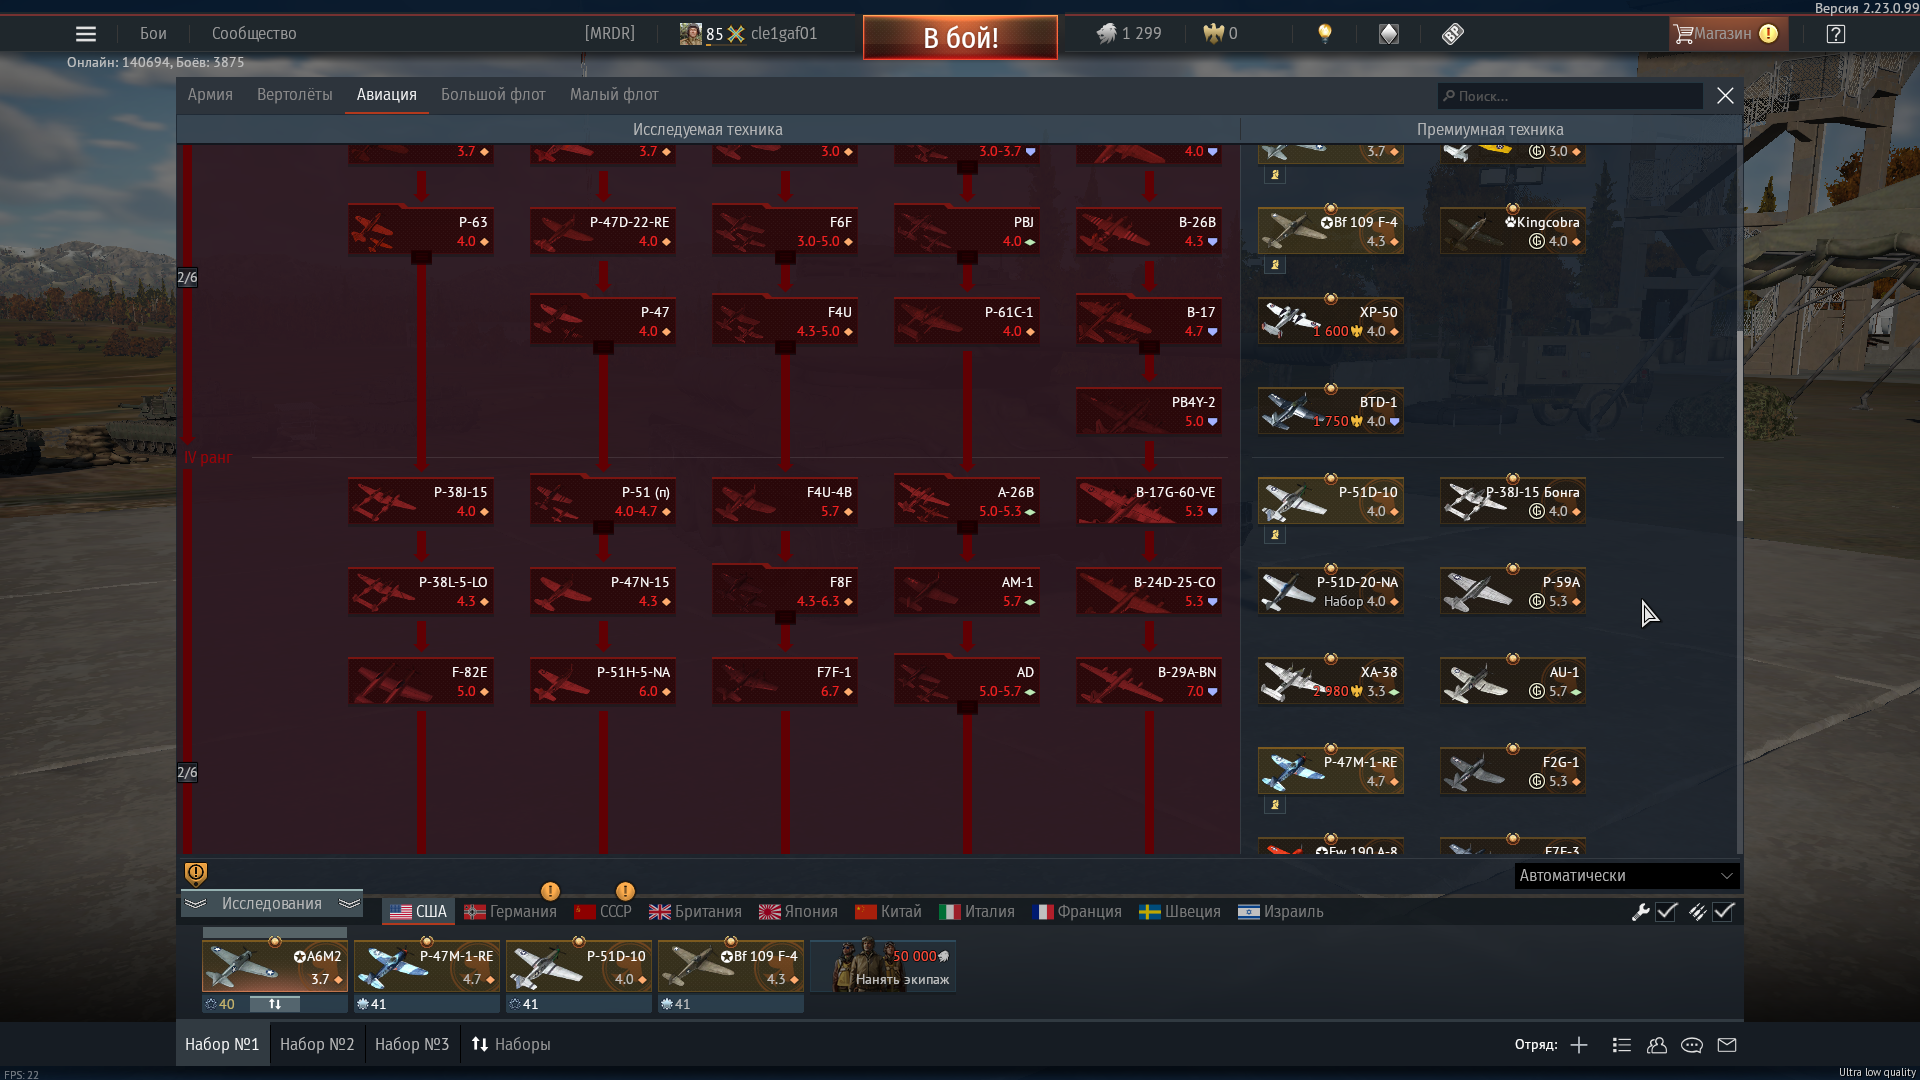Click the warning shield notification icon
The height and width of the screenshot is (1080, 1920).
tap(196, 874)
